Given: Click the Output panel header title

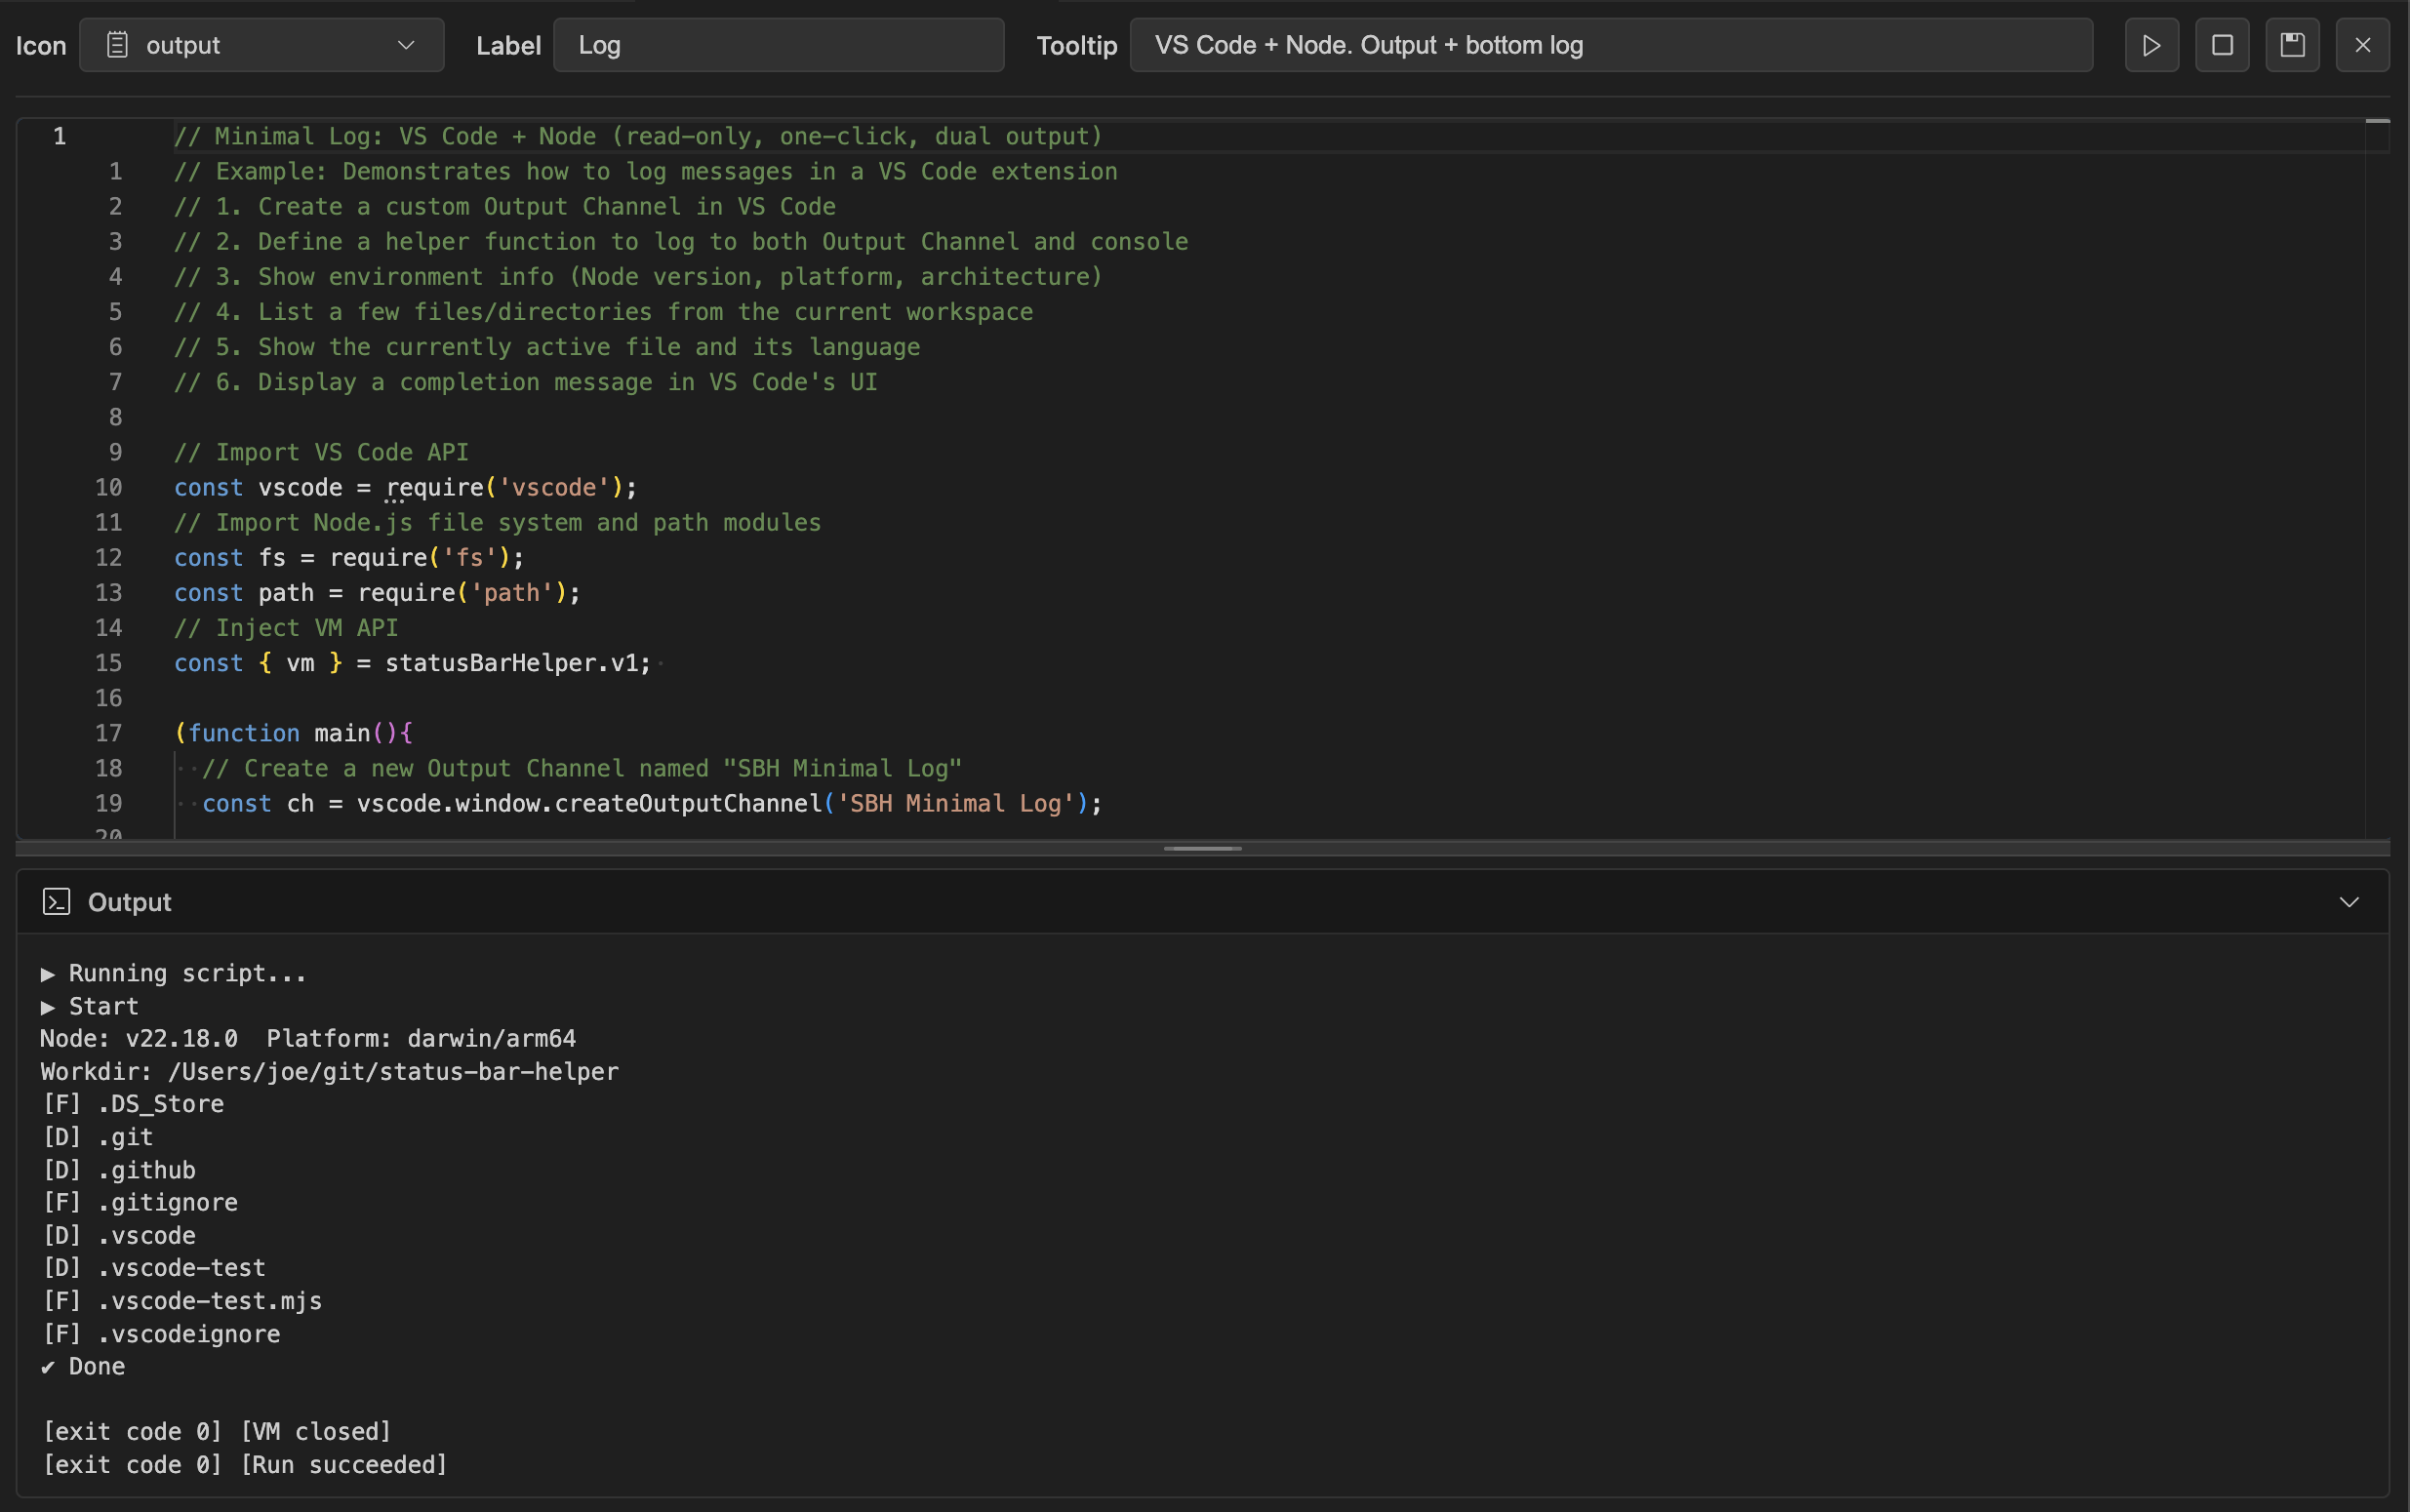Looking at the screenshot, I should (x=130, y=902).
